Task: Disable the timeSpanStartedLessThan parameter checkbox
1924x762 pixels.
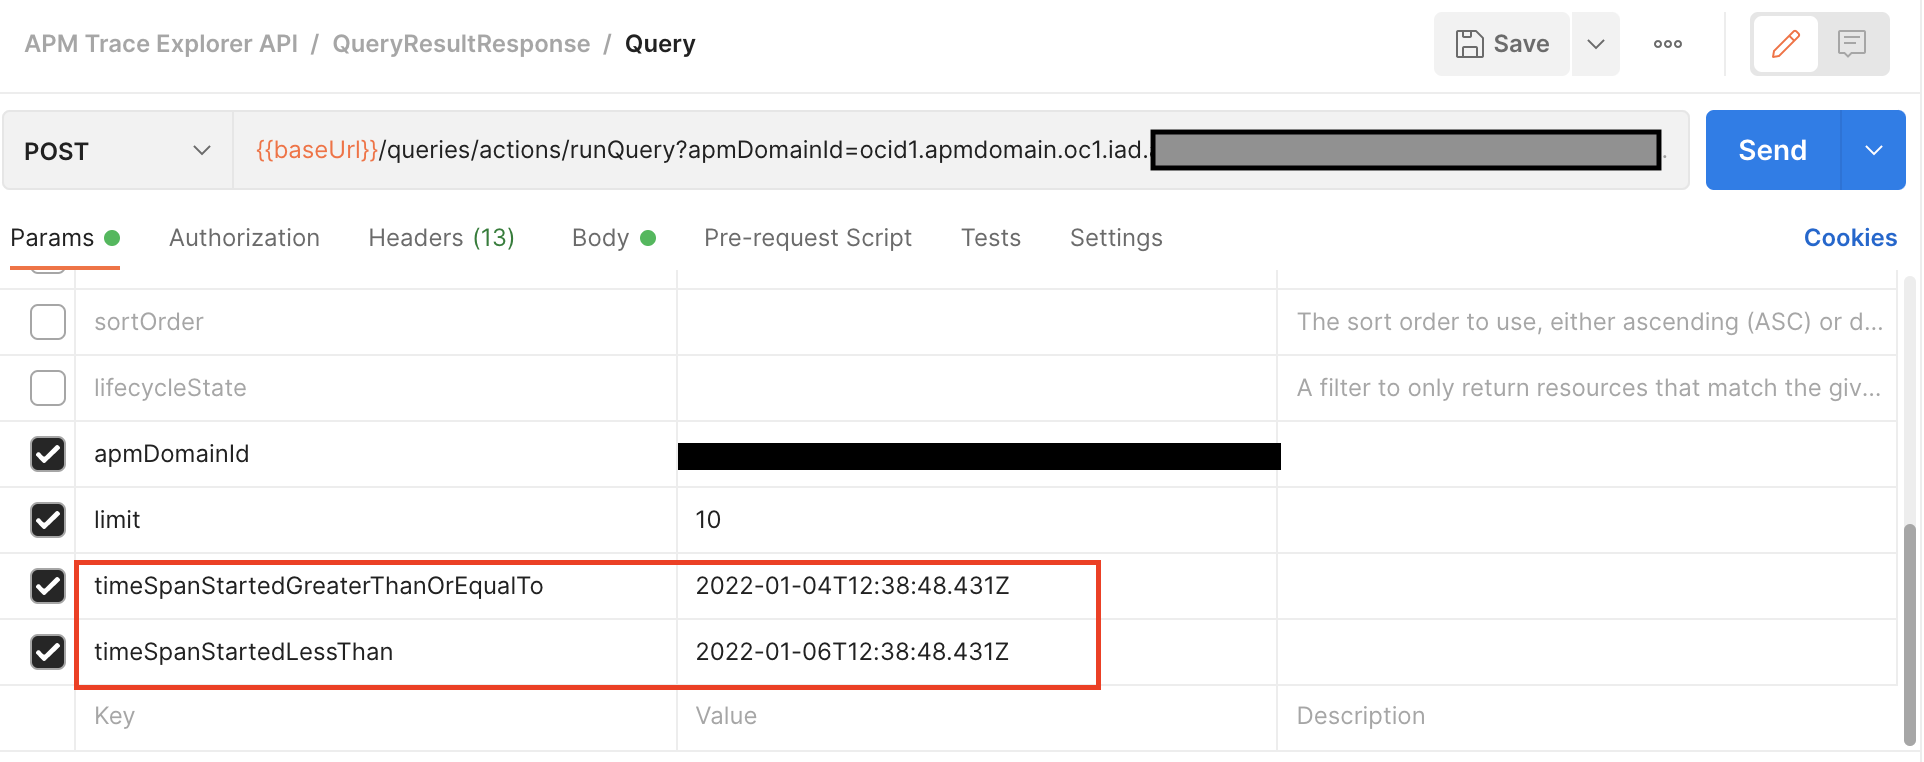Action: tap(48, 652)
